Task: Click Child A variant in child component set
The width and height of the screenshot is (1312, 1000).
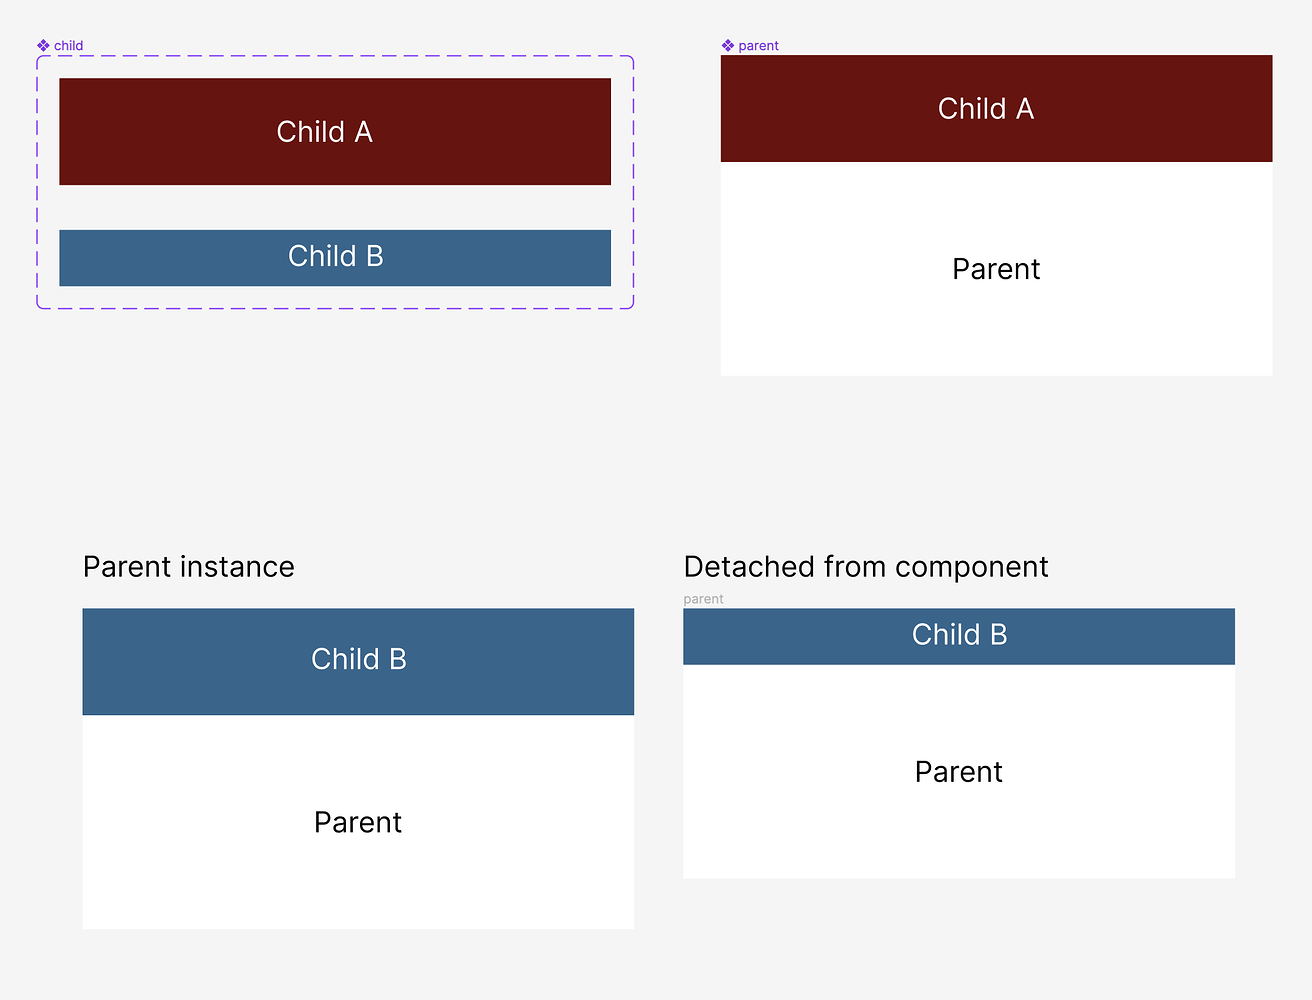Action: (335, 132)
